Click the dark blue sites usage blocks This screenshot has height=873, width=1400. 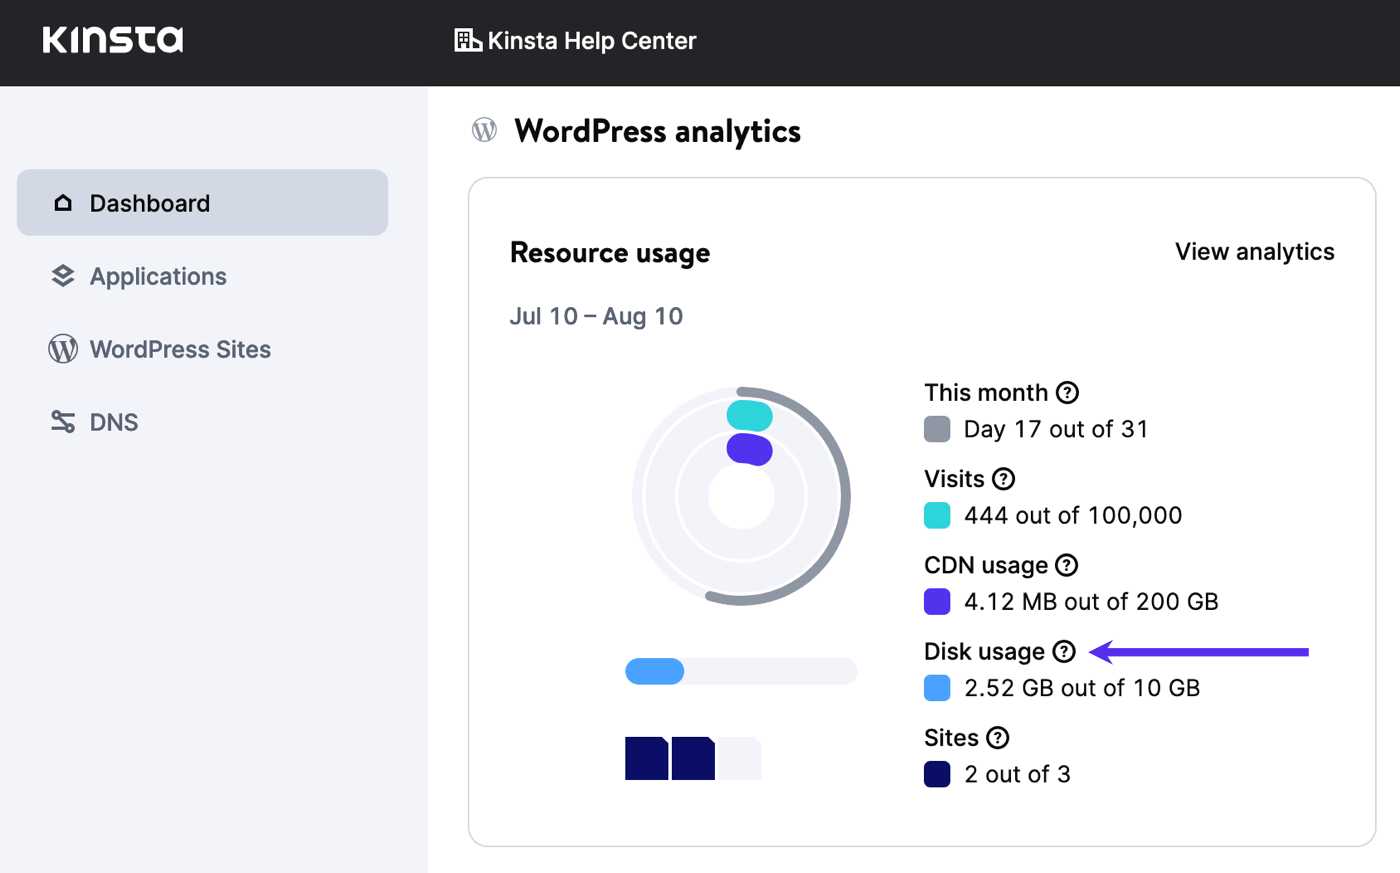click(x=670, y=758)
